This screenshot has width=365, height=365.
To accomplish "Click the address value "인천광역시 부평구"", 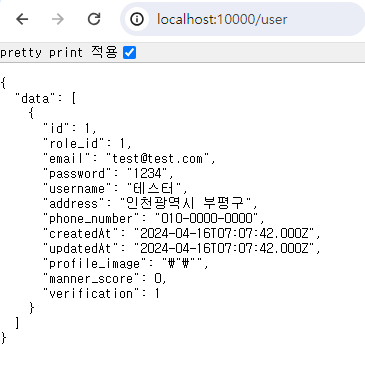I will click(186, 202).
